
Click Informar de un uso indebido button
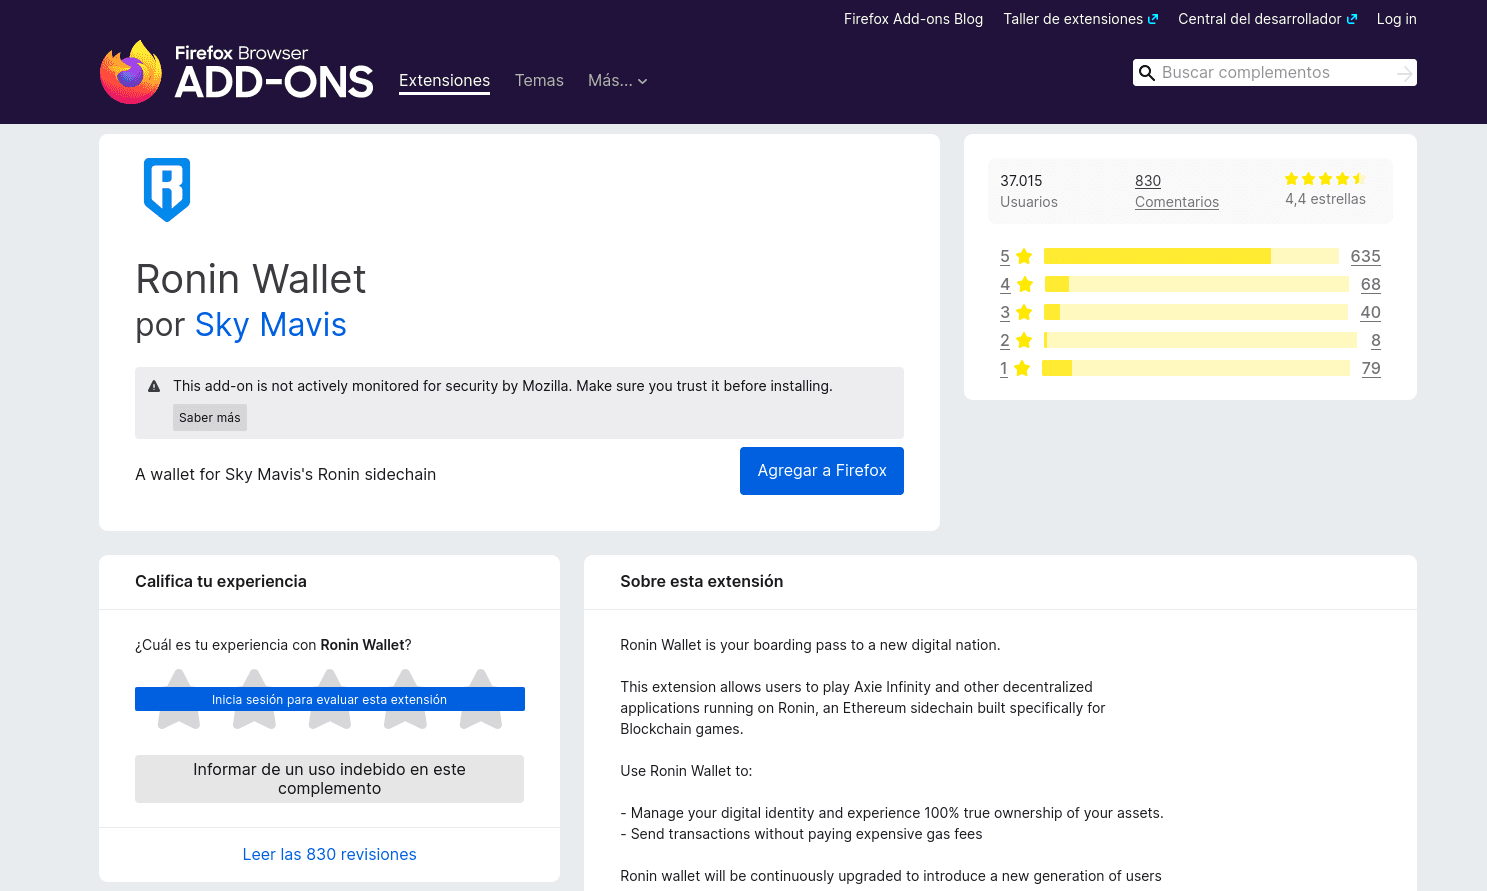pyautogui.click(x=329, y=779)
